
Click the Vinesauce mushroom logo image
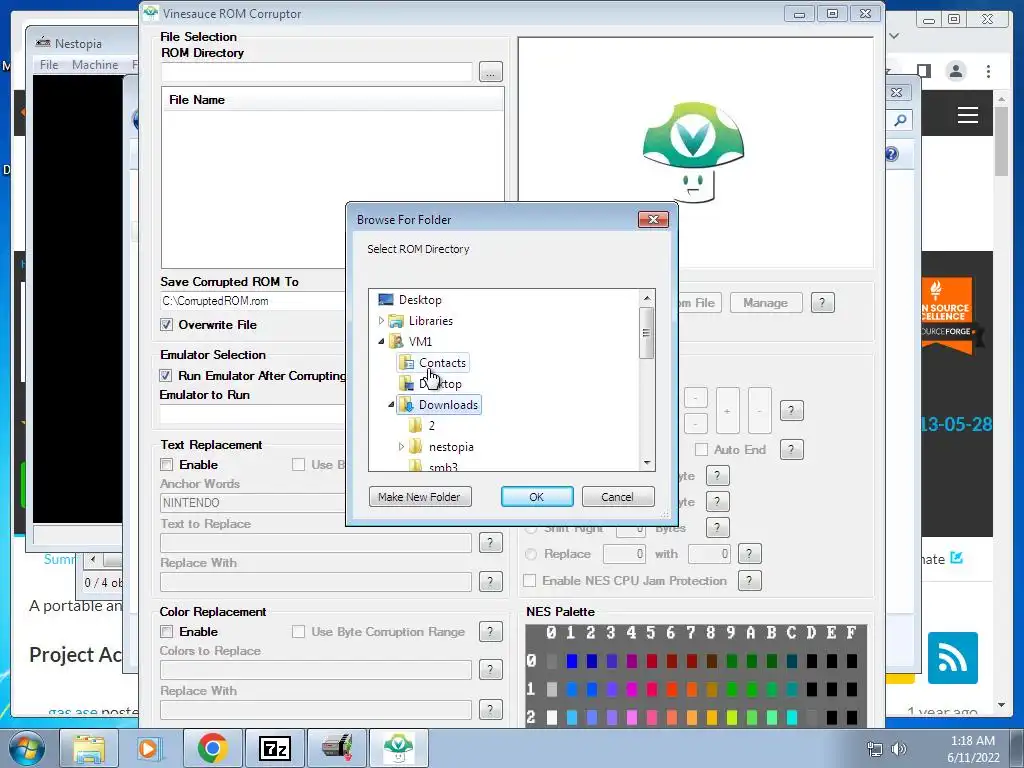(693, 152)
